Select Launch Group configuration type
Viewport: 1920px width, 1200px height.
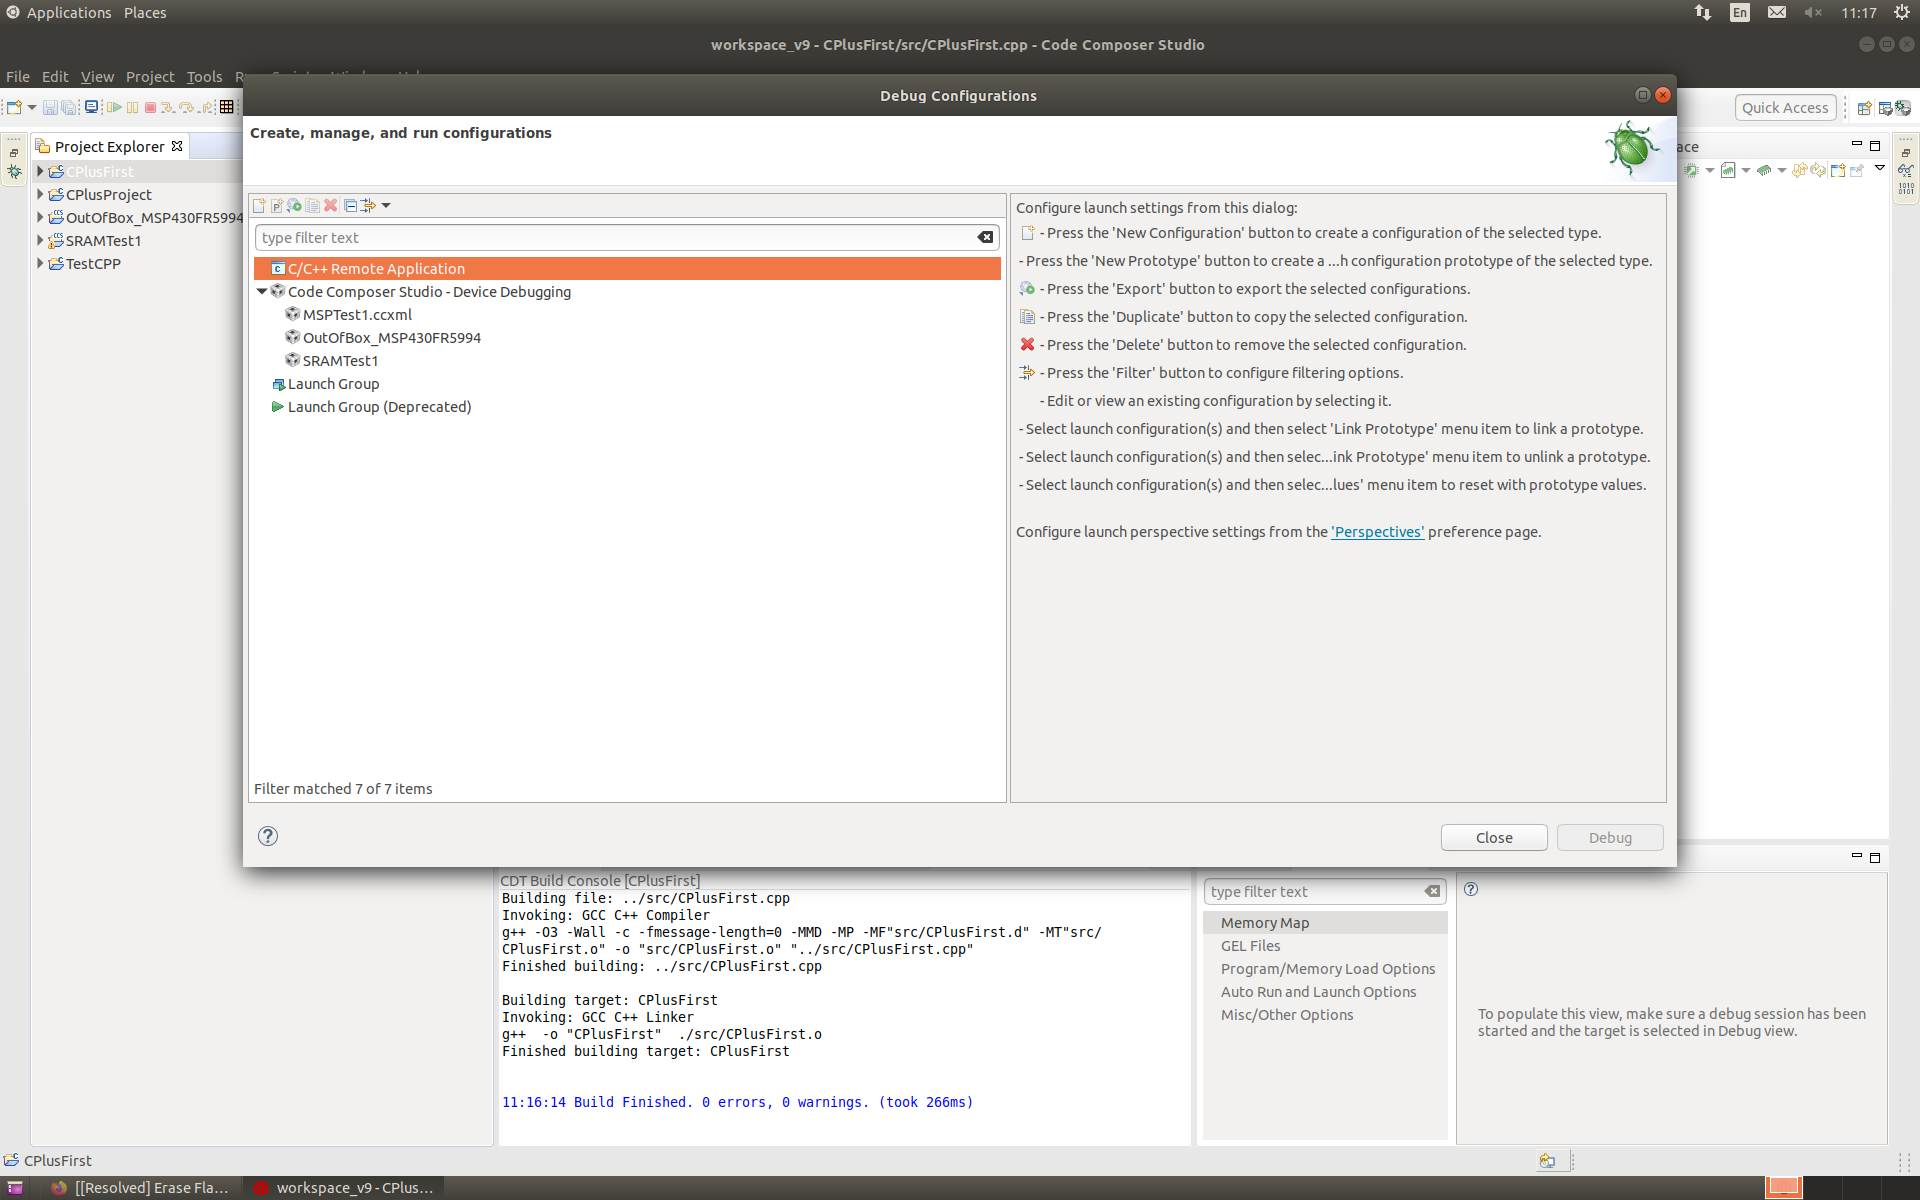point(333,384)
